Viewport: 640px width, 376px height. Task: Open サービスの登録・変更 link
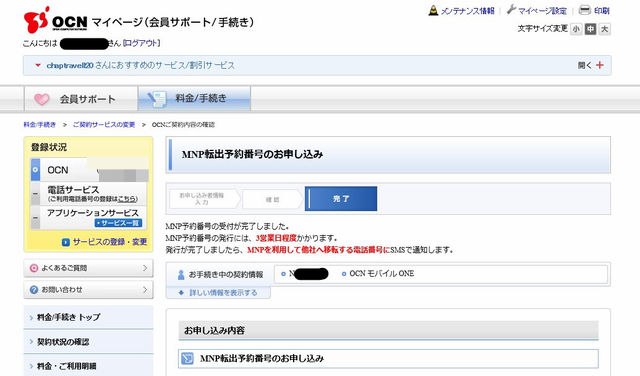(x=110, y=242)
